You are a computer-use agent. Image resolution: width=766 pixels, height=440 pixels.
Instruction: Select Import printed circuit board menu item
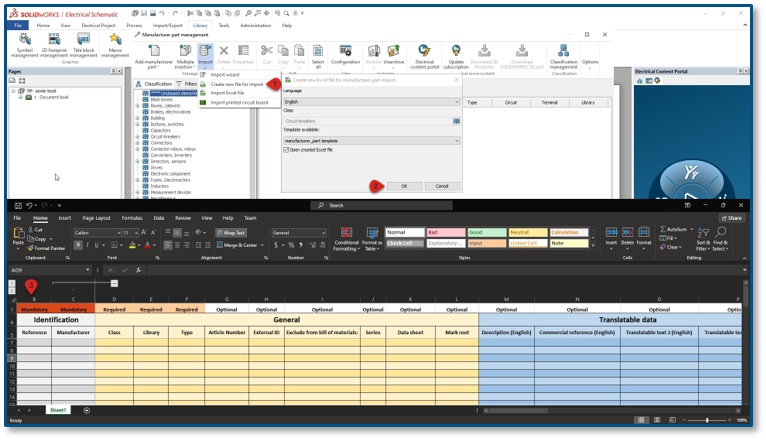coord(239,103)
